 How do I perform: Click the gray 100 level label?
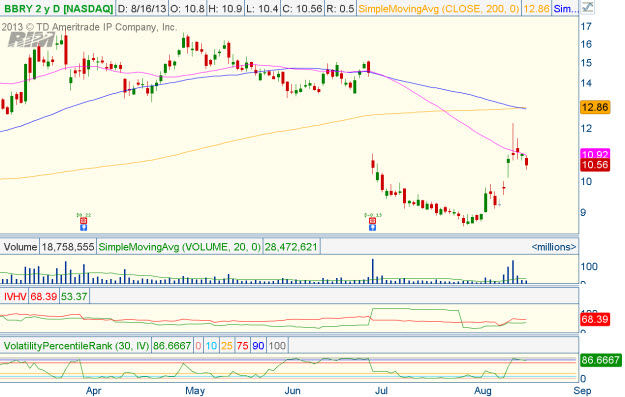pyautogui.click(x=277, y=346)
